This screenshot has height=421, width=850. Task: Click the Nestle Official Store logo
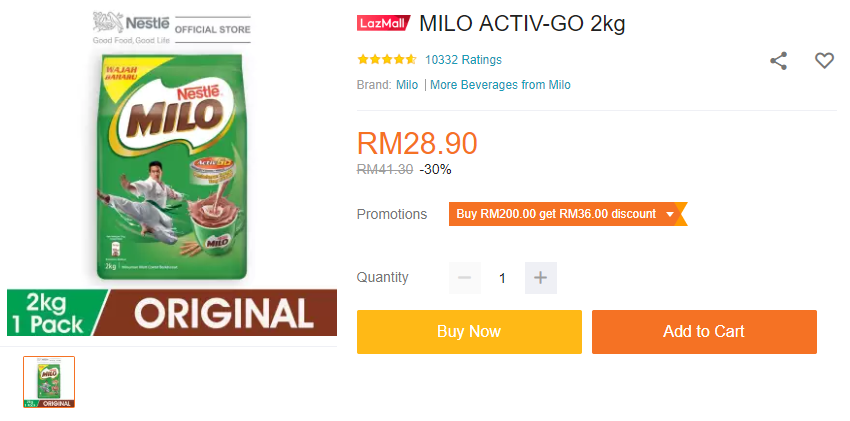(171, 29)
